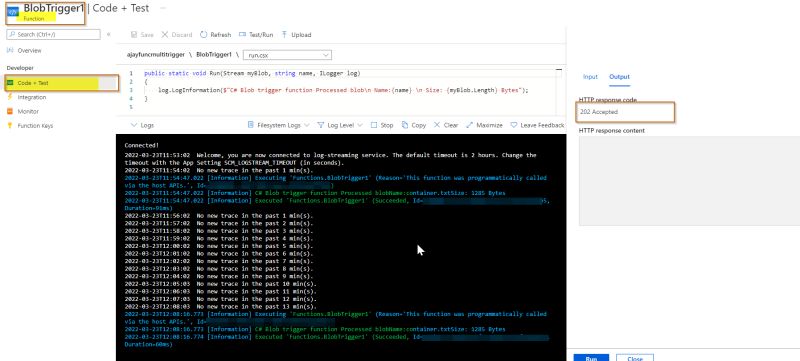Open the Log Level filter dropdown

[x=340, y=125]
